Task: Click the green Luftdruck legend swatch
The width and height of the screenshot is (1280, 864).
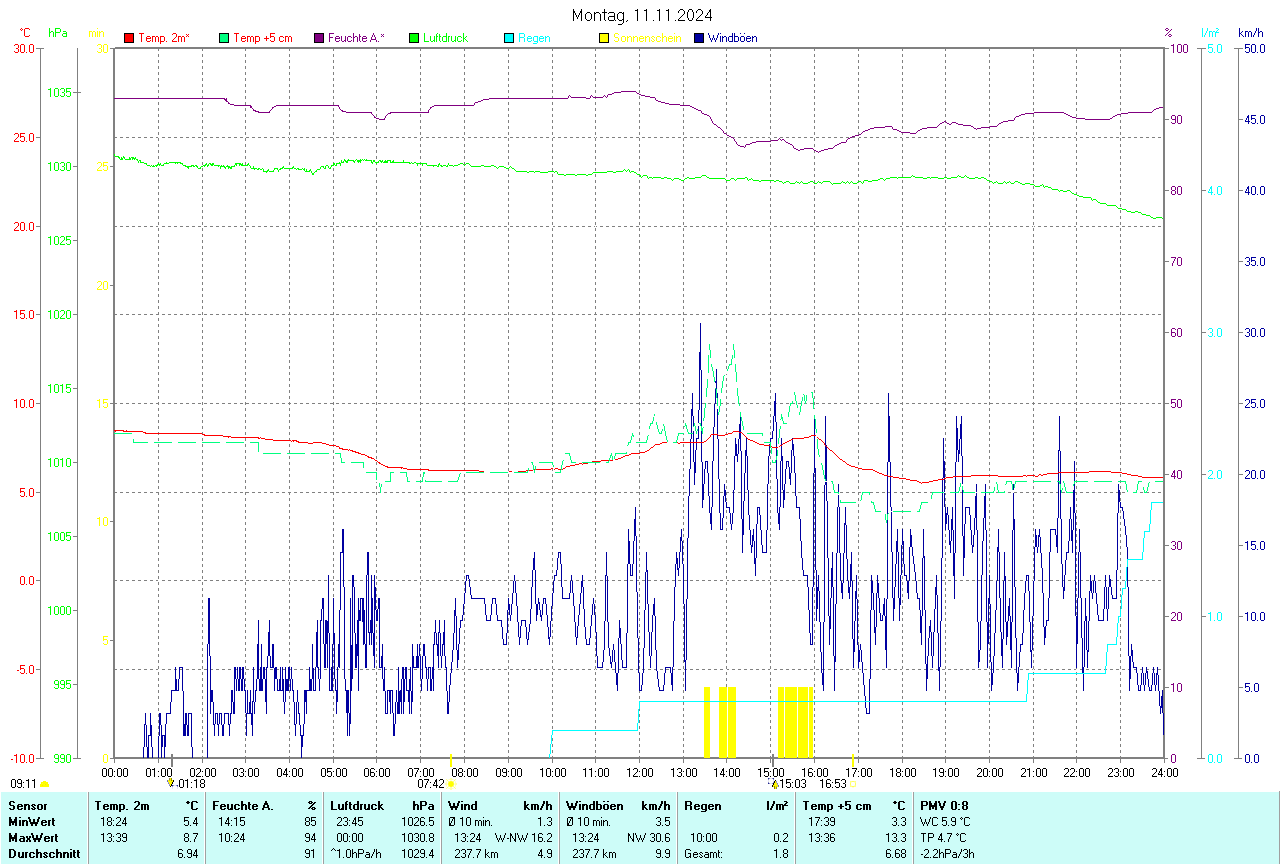Action: [414, 38]
